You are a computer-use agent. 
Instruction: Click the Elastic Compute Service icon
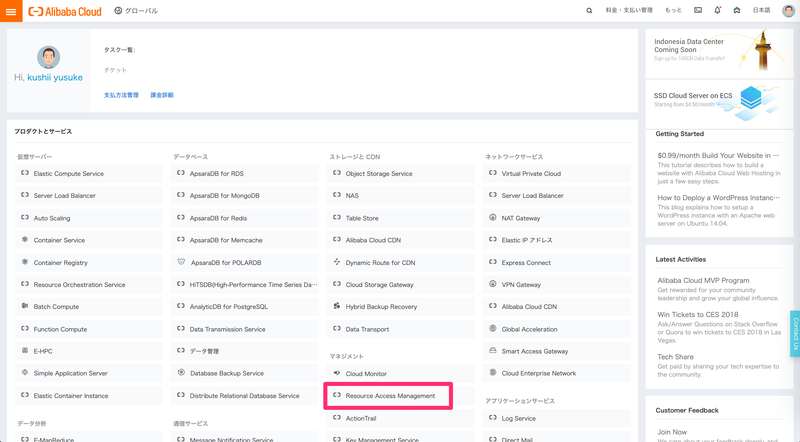[24, 173]
